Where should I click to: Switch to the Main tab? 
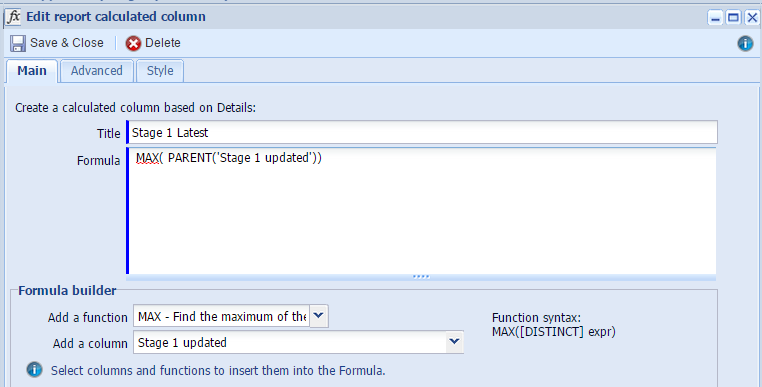pos(32,71)
